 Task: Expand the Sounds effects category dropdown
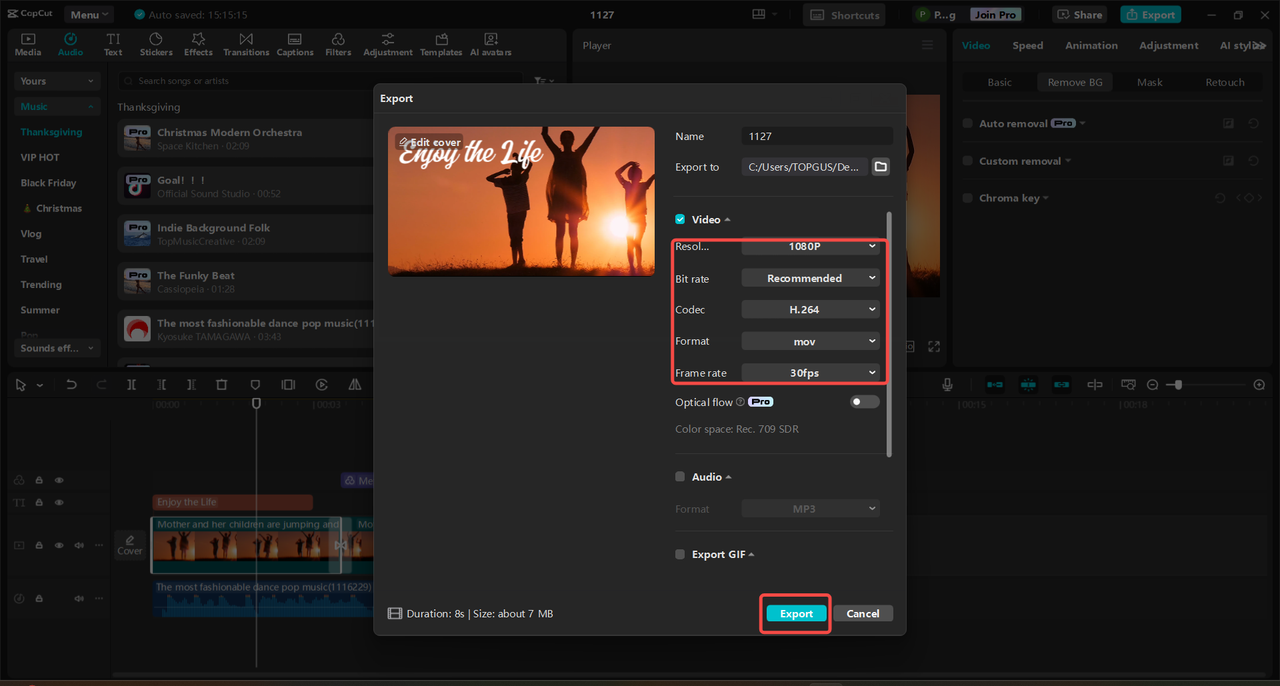click(58, 348)
